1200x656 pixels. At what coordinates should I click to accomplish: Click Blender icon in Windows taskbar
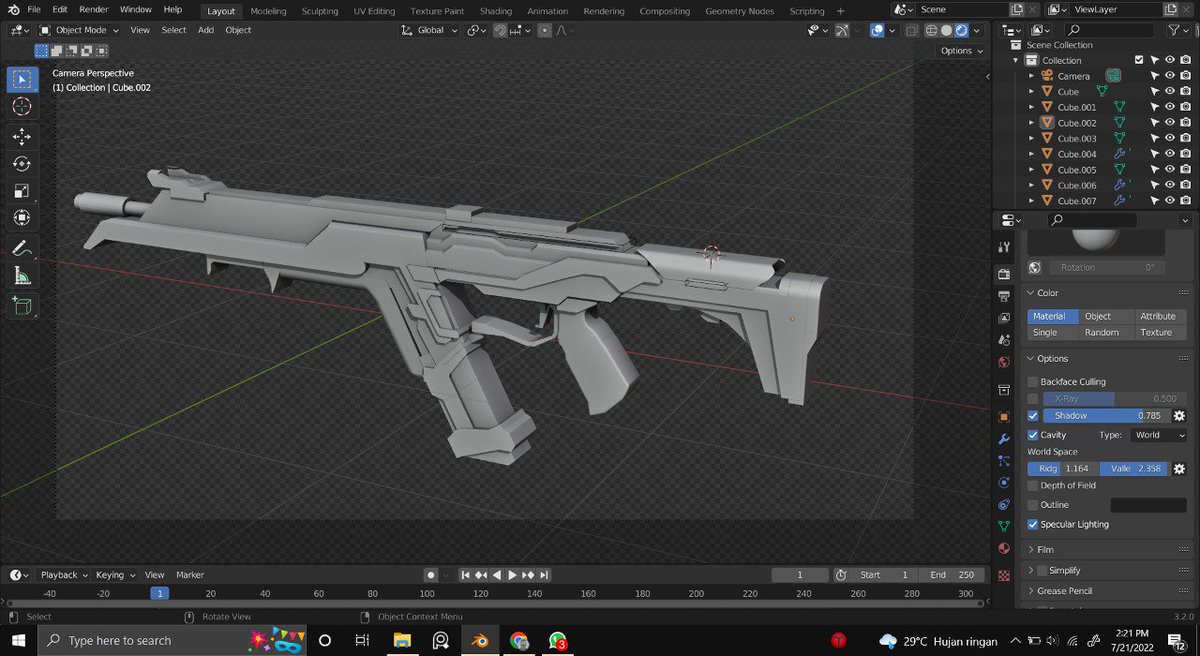479,640
